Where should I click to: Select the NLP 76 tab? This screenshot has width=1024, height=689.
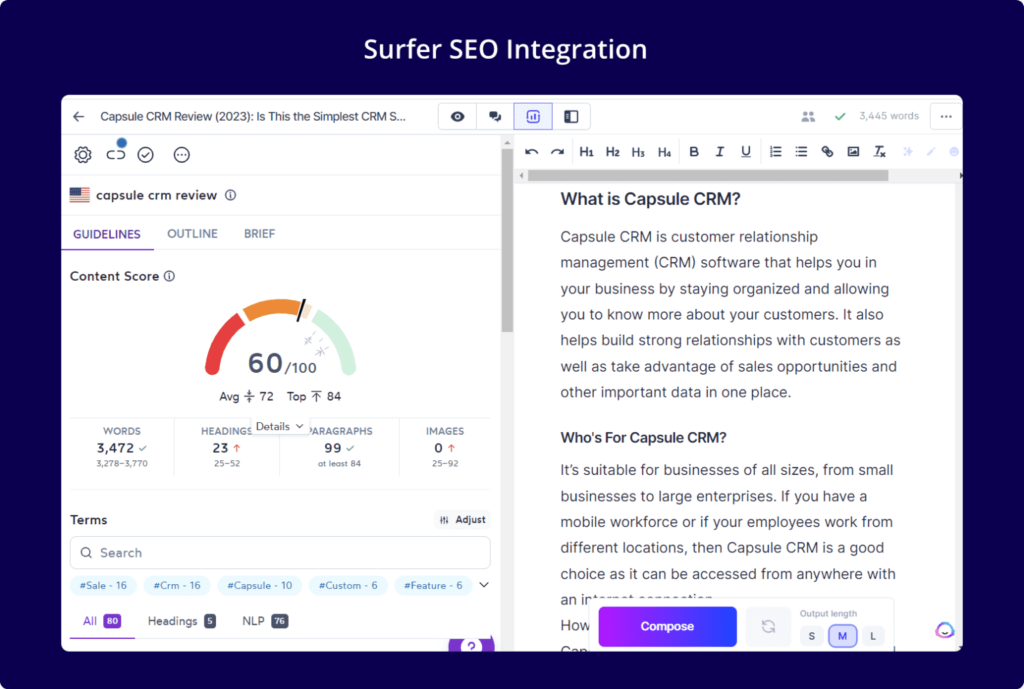tap(265, 621)
